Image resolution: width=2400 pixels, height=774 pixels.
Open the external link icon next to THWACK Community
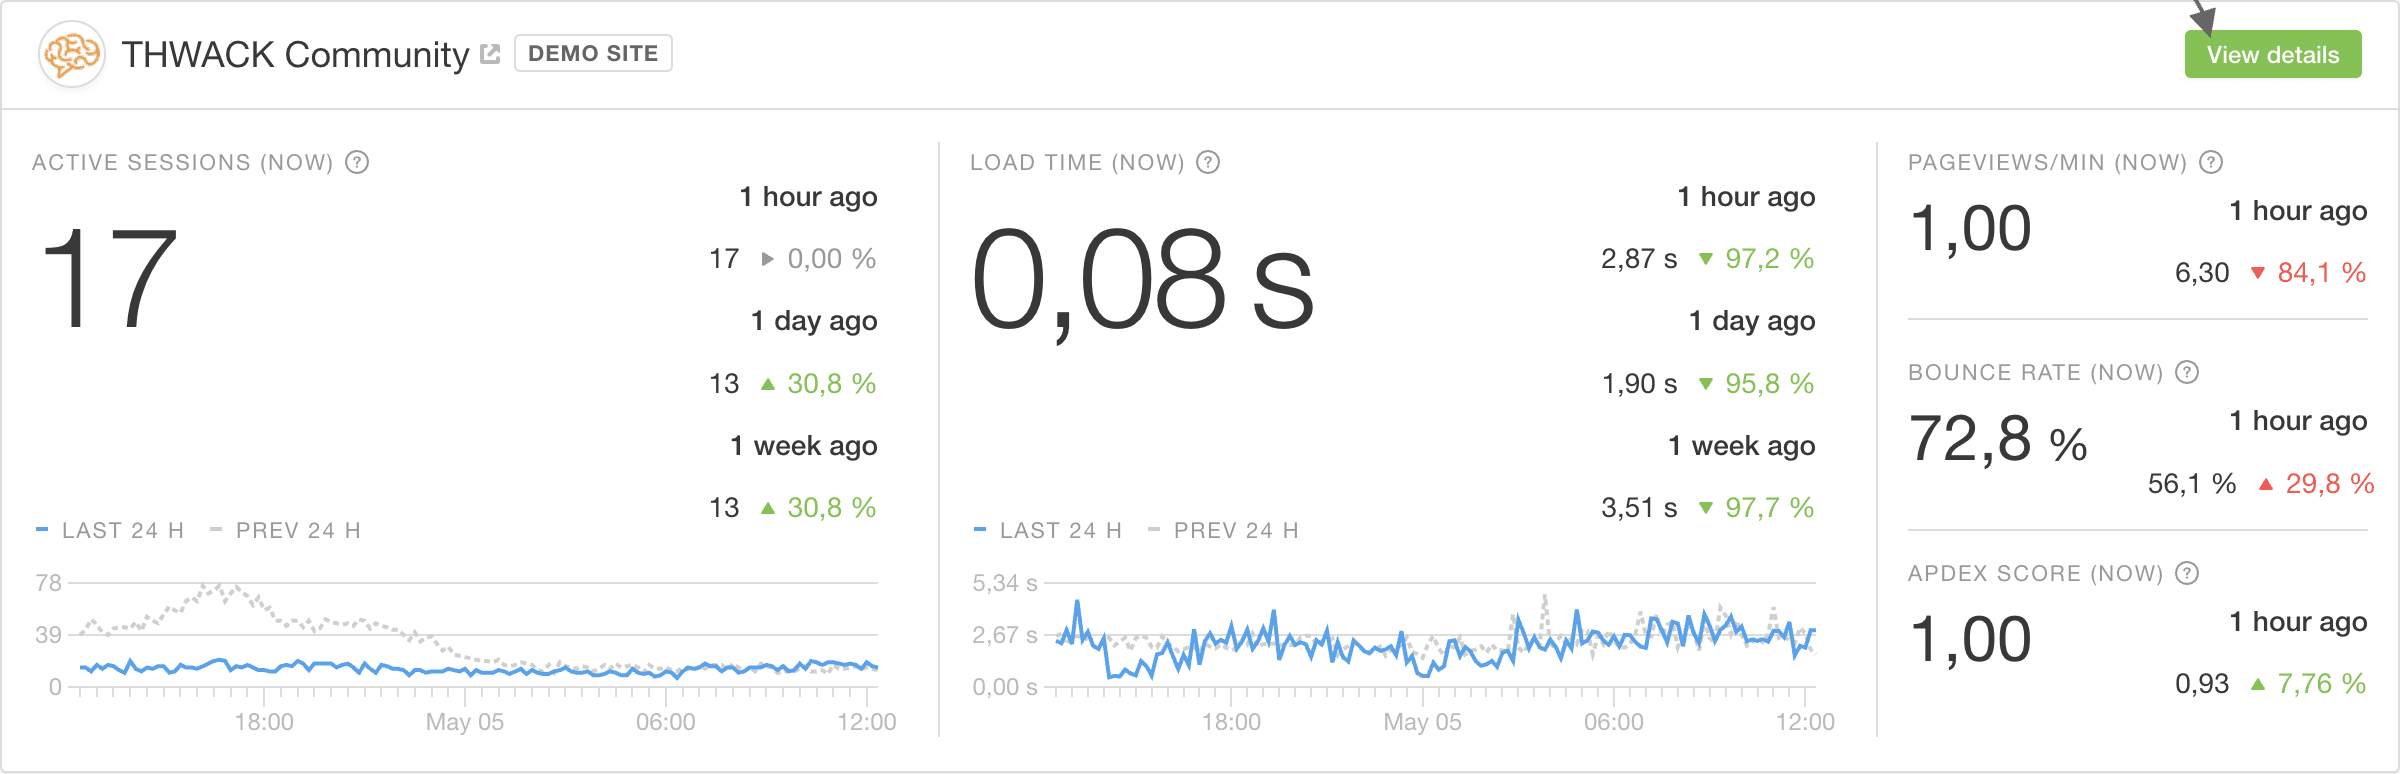[x=490, y=54]
